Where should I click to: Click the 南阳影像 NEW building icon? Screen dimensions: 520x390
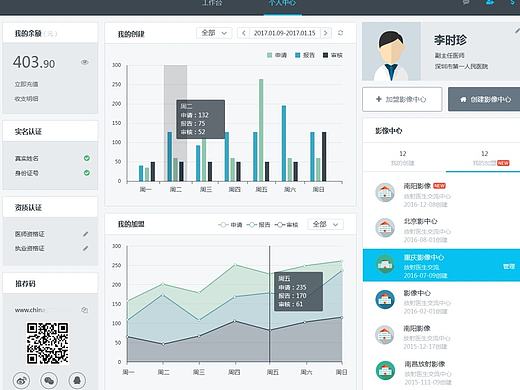[385, 193]
